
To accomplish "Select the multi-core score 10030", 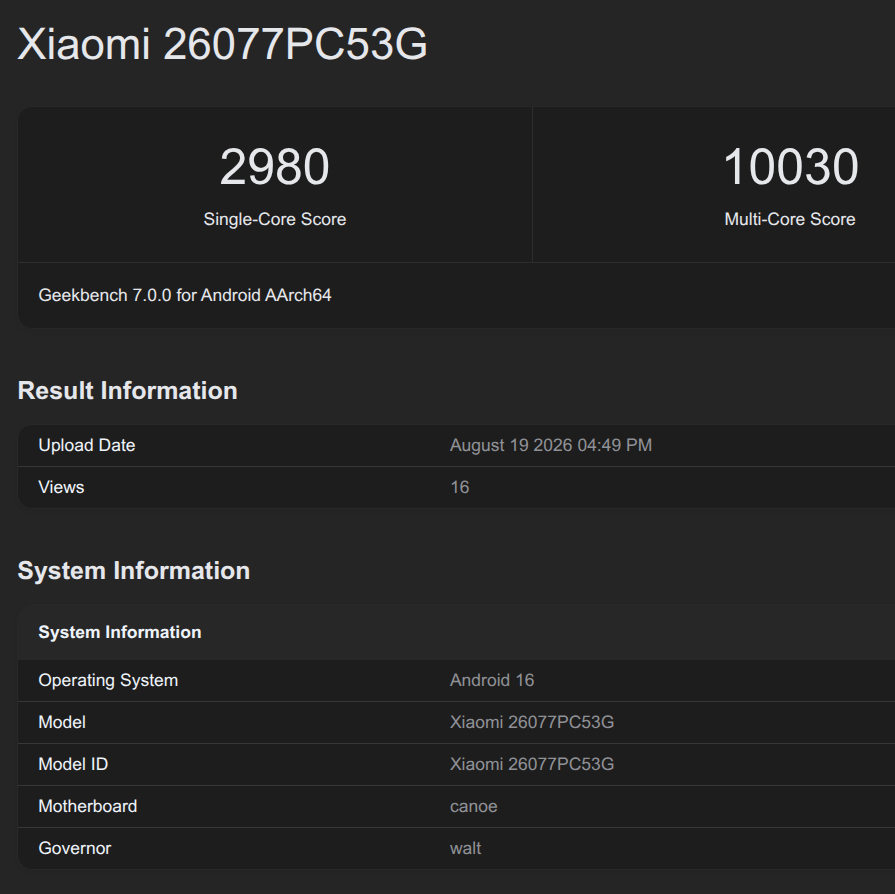I will (790, 167).
